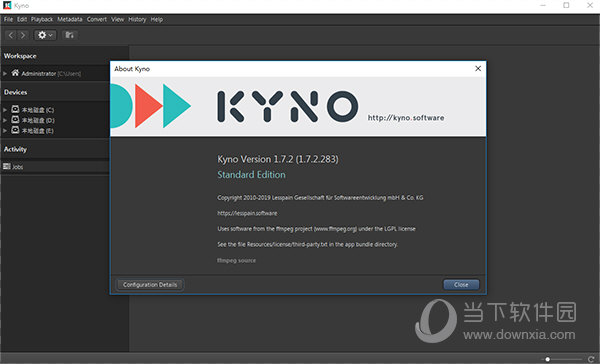Click the Devices panel header

tap(15, 92)
